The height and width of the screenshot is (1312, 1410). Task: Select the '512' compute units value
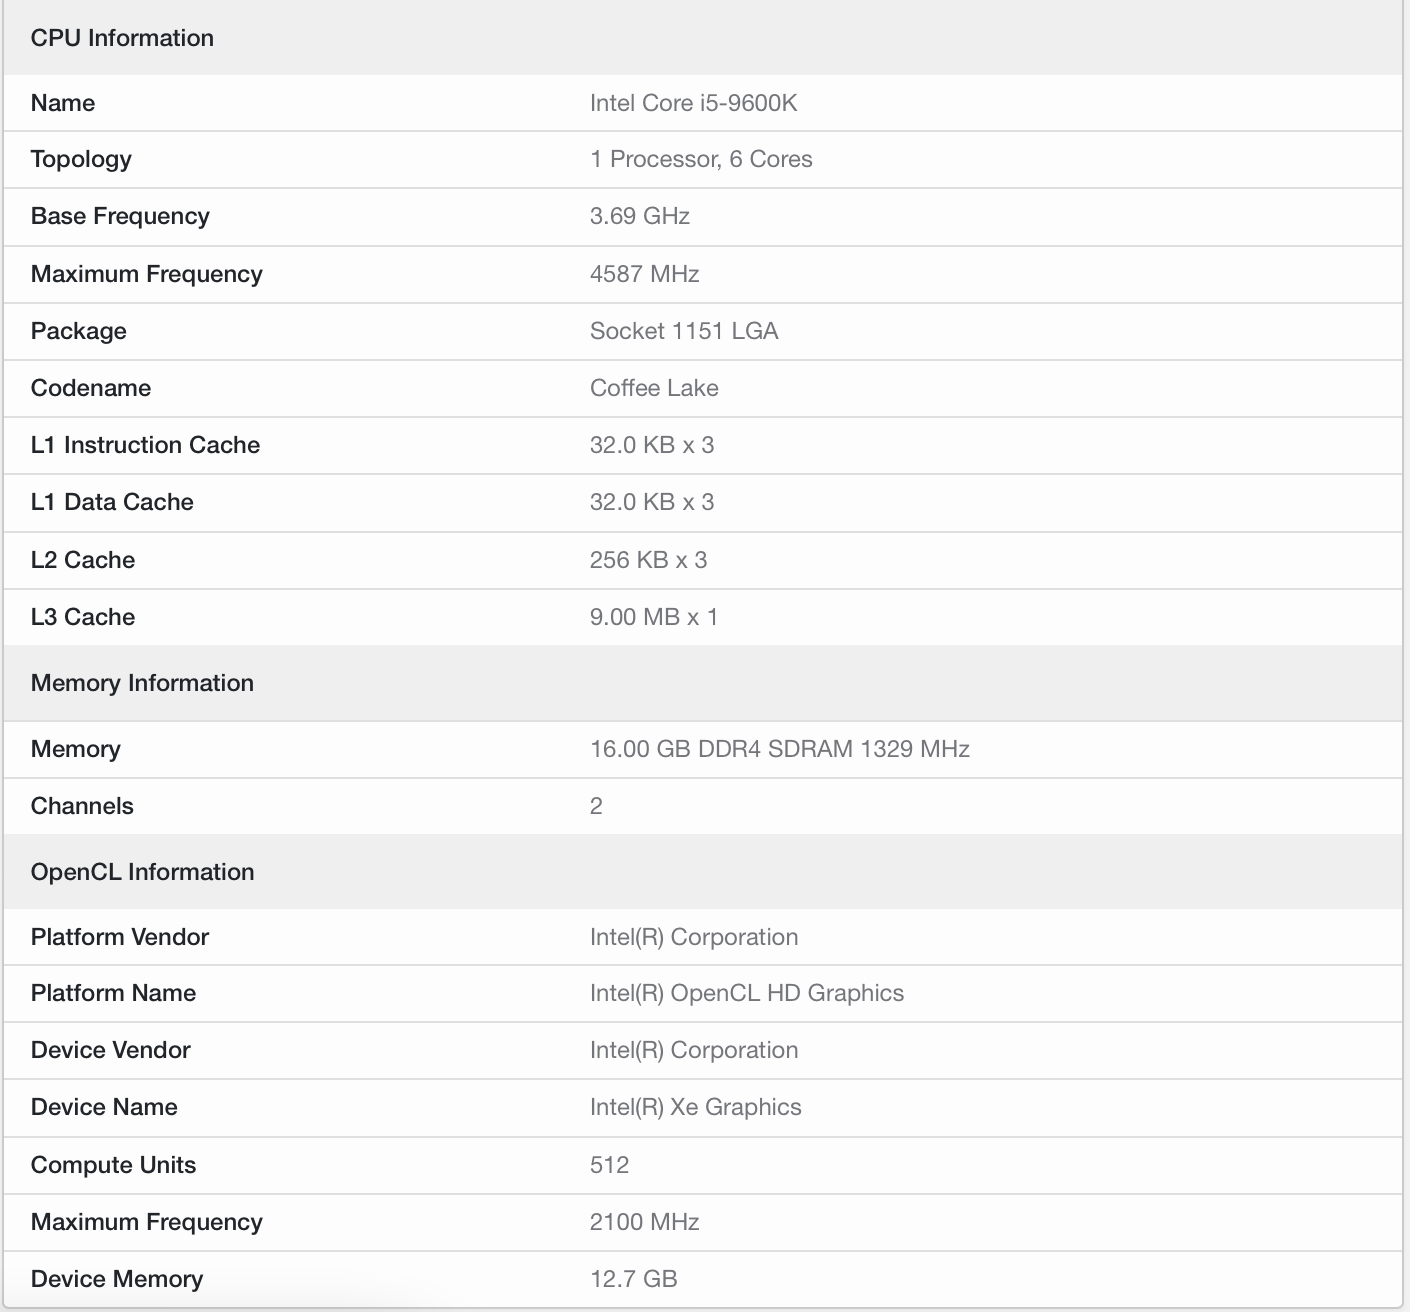609,1165
